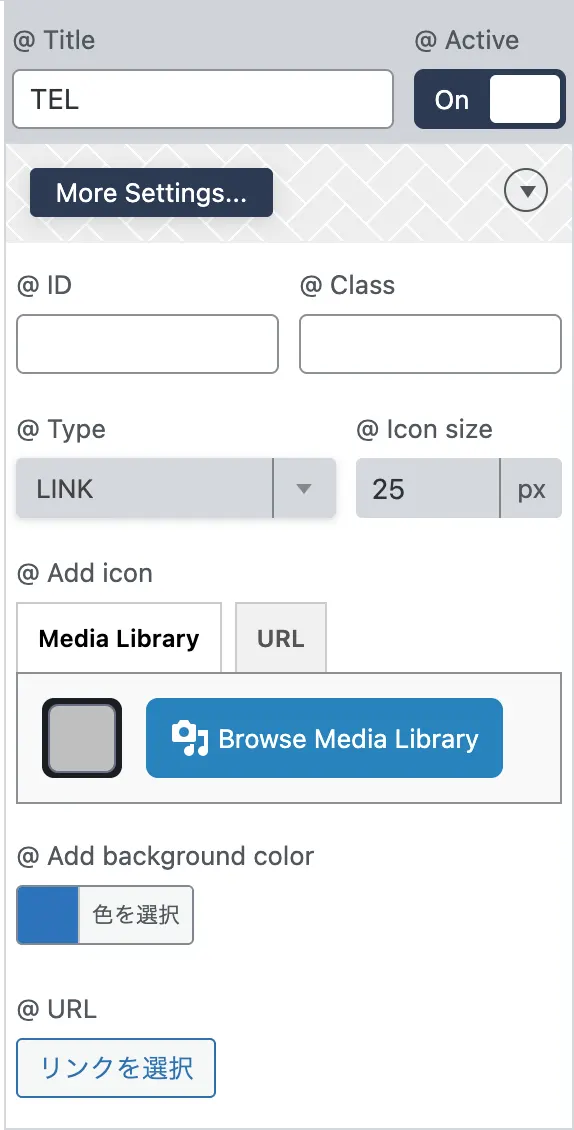Switch to the Media Library tab
The image size is (574, 1130).
point(119,638)
